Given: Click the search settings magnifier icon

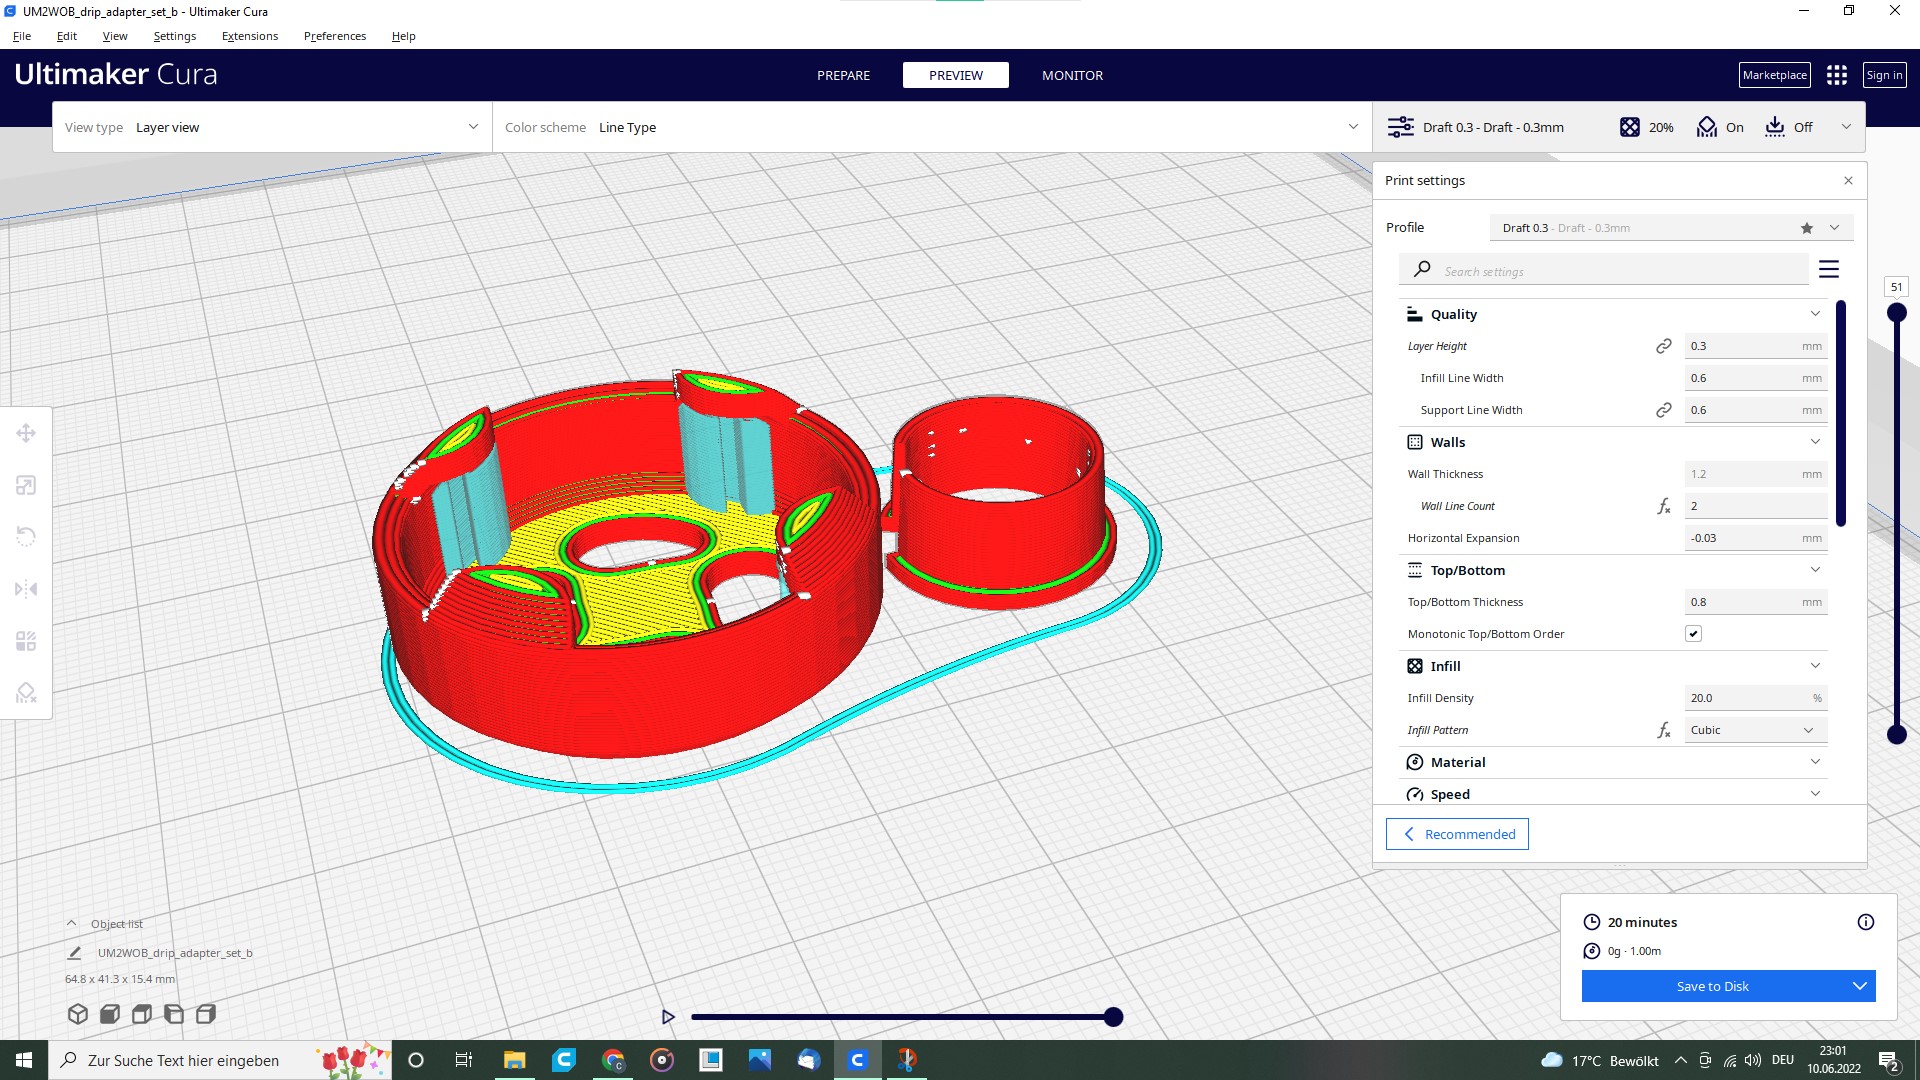Looking at the screenshot, I should tap(1422, 269).
